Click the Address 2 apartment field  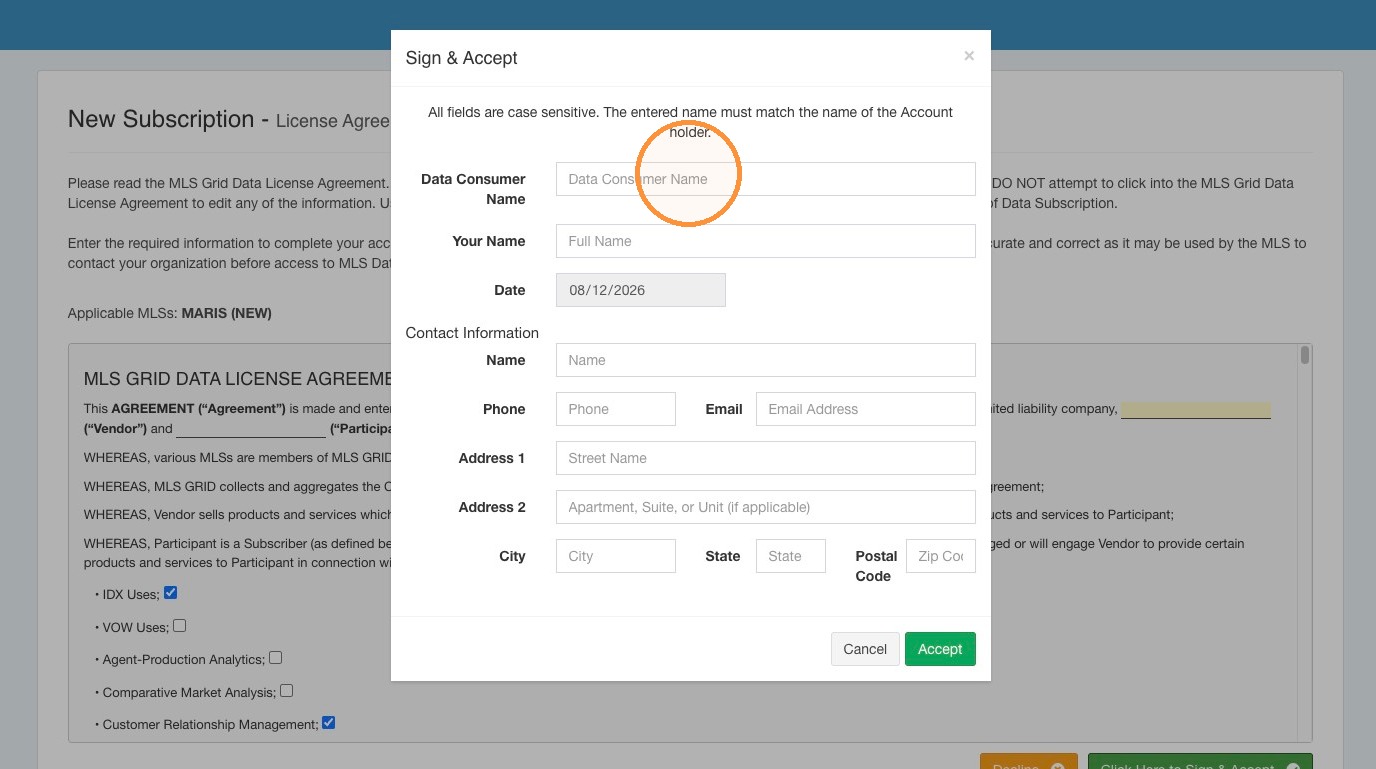point(765,507)
